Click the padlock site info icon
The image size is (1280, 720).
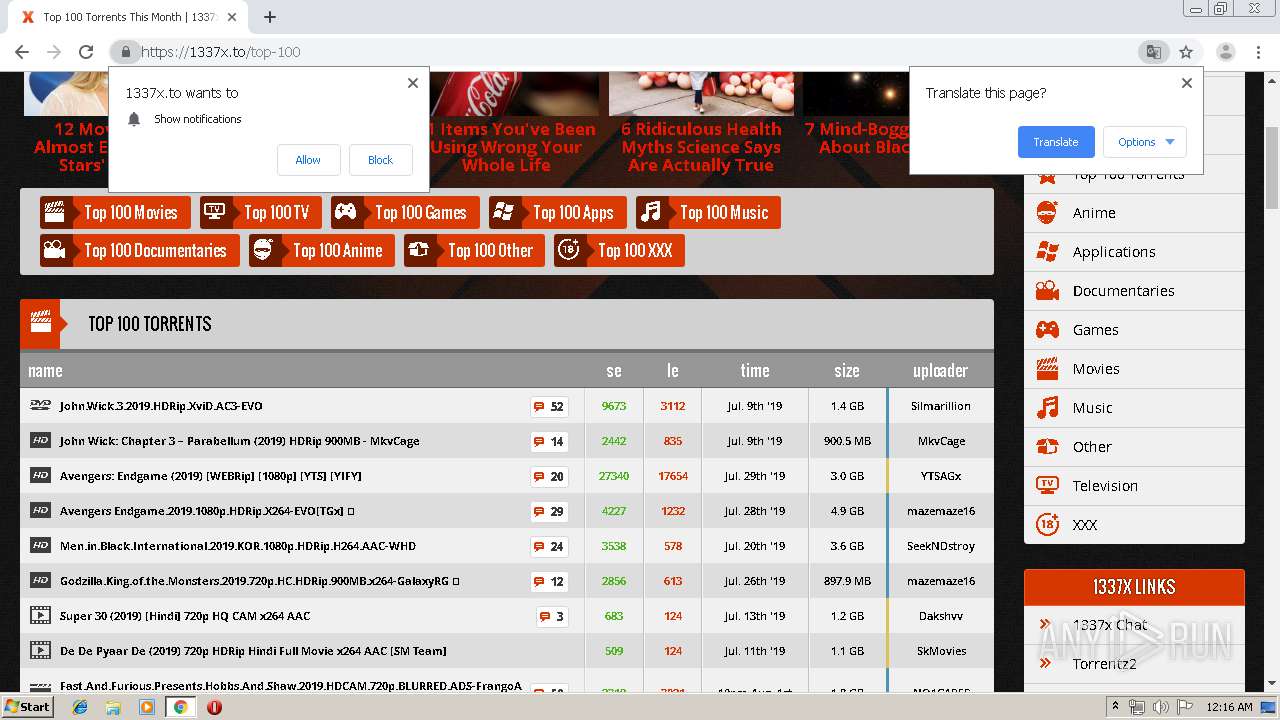tap(125, 52)
